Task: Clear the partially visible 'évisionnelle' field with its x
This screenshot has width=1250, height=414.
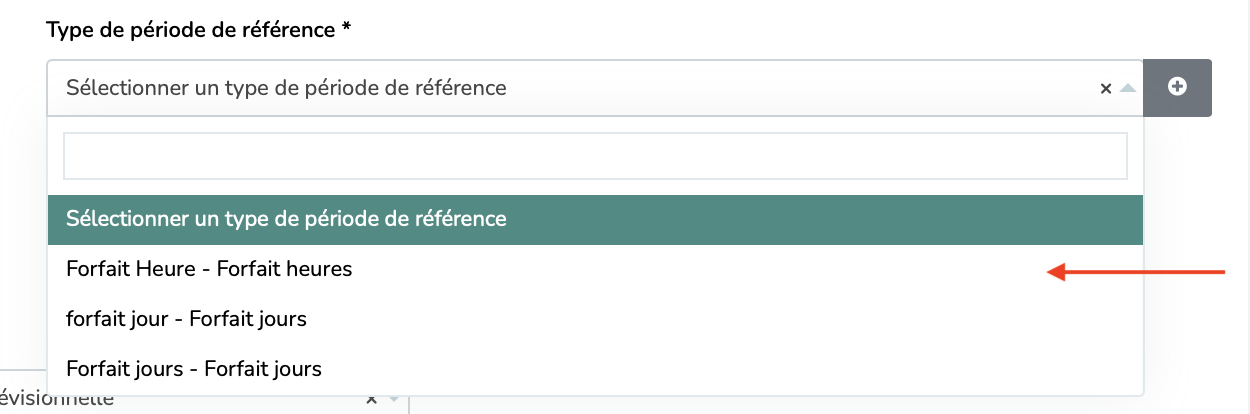Action: click(371, 400)
